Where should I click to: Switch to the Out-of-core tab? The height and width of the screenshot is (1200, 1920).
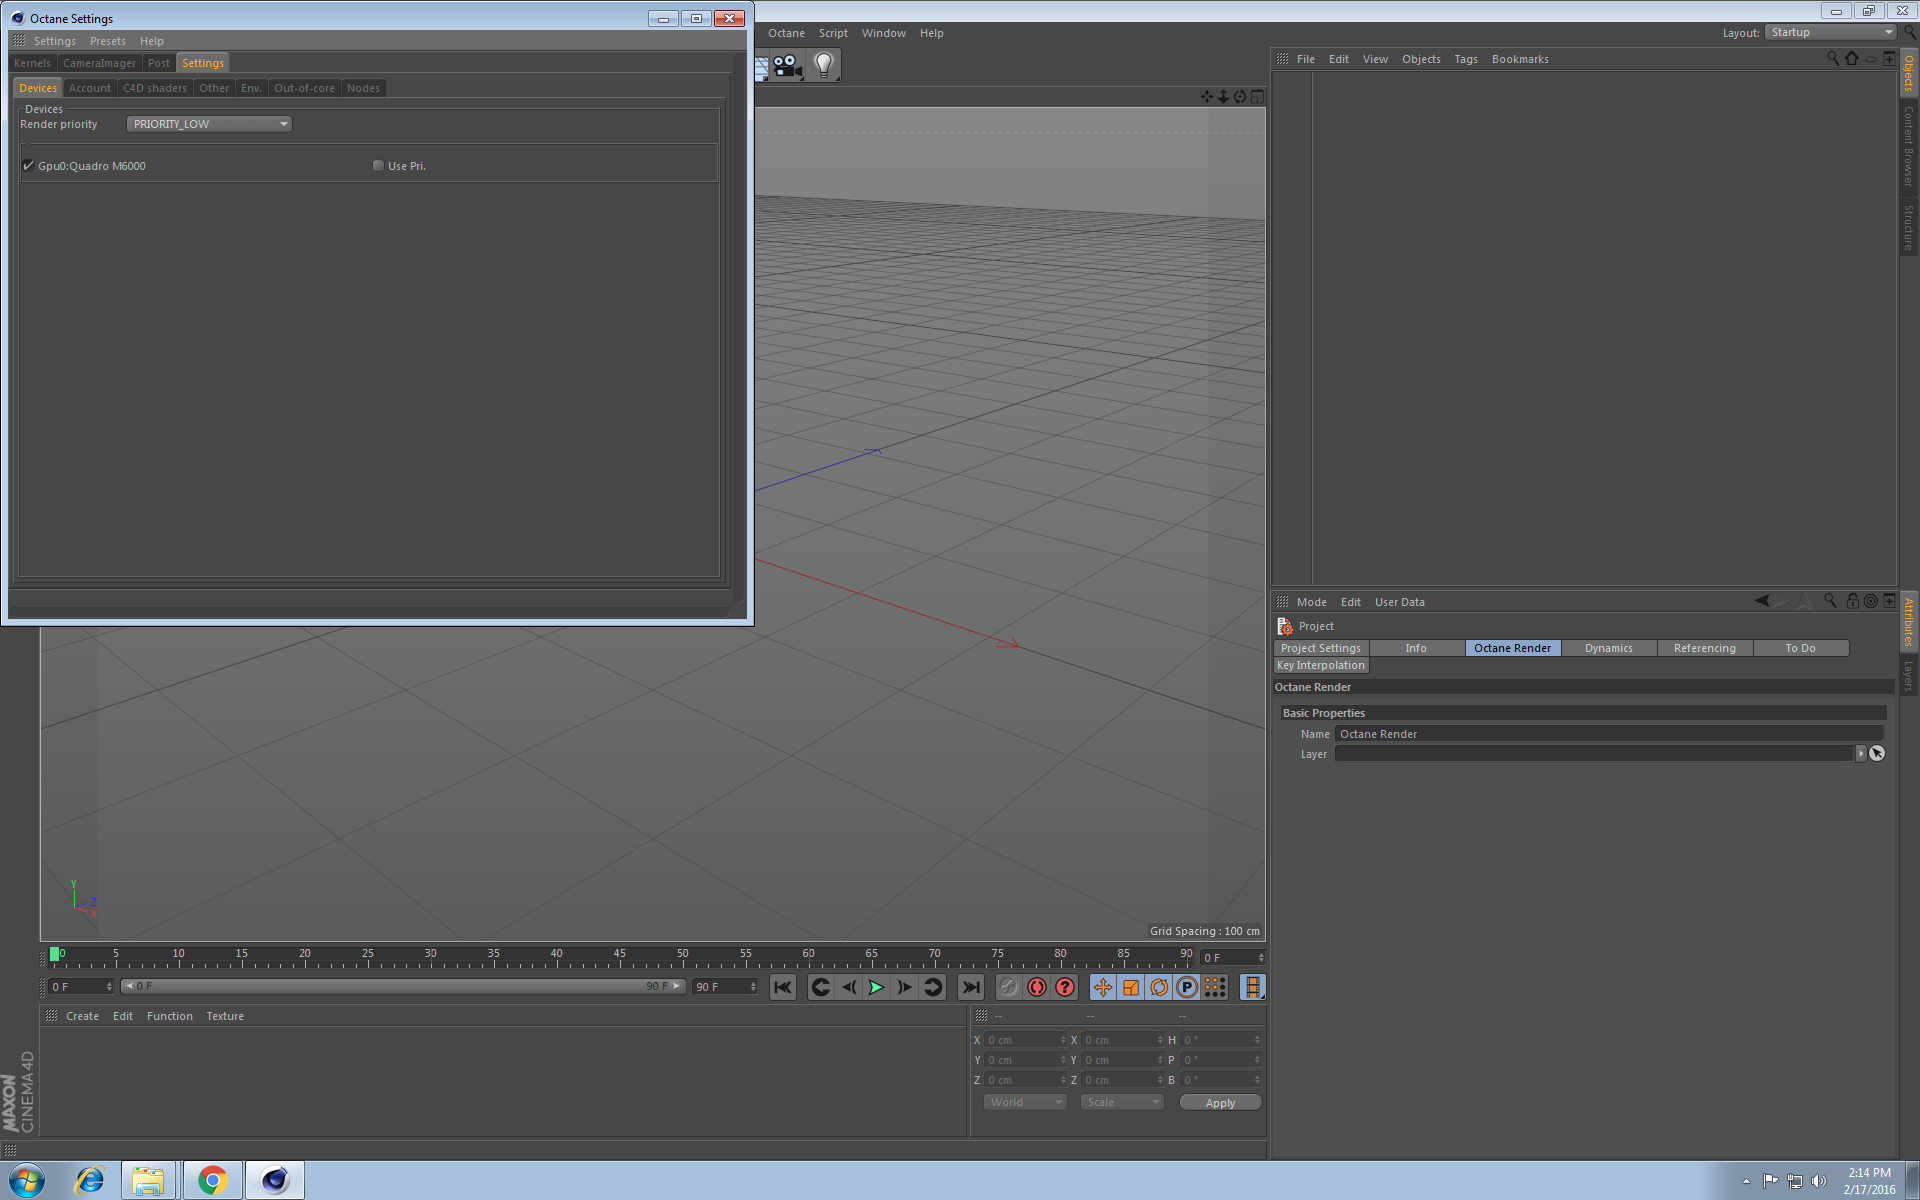304,88
